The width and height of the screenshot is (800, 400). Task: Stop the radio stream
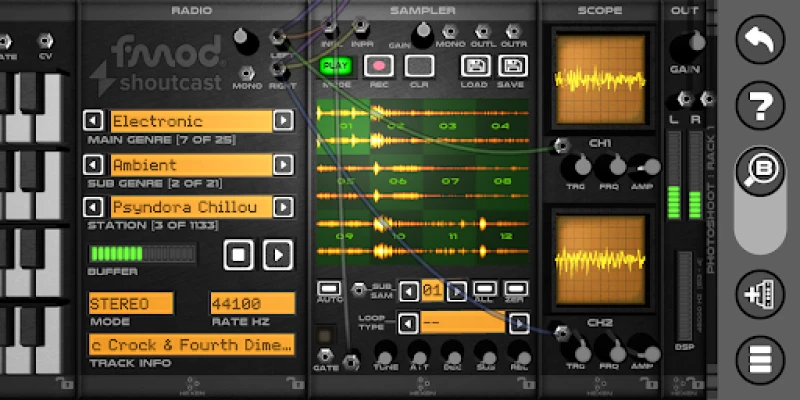239,254
